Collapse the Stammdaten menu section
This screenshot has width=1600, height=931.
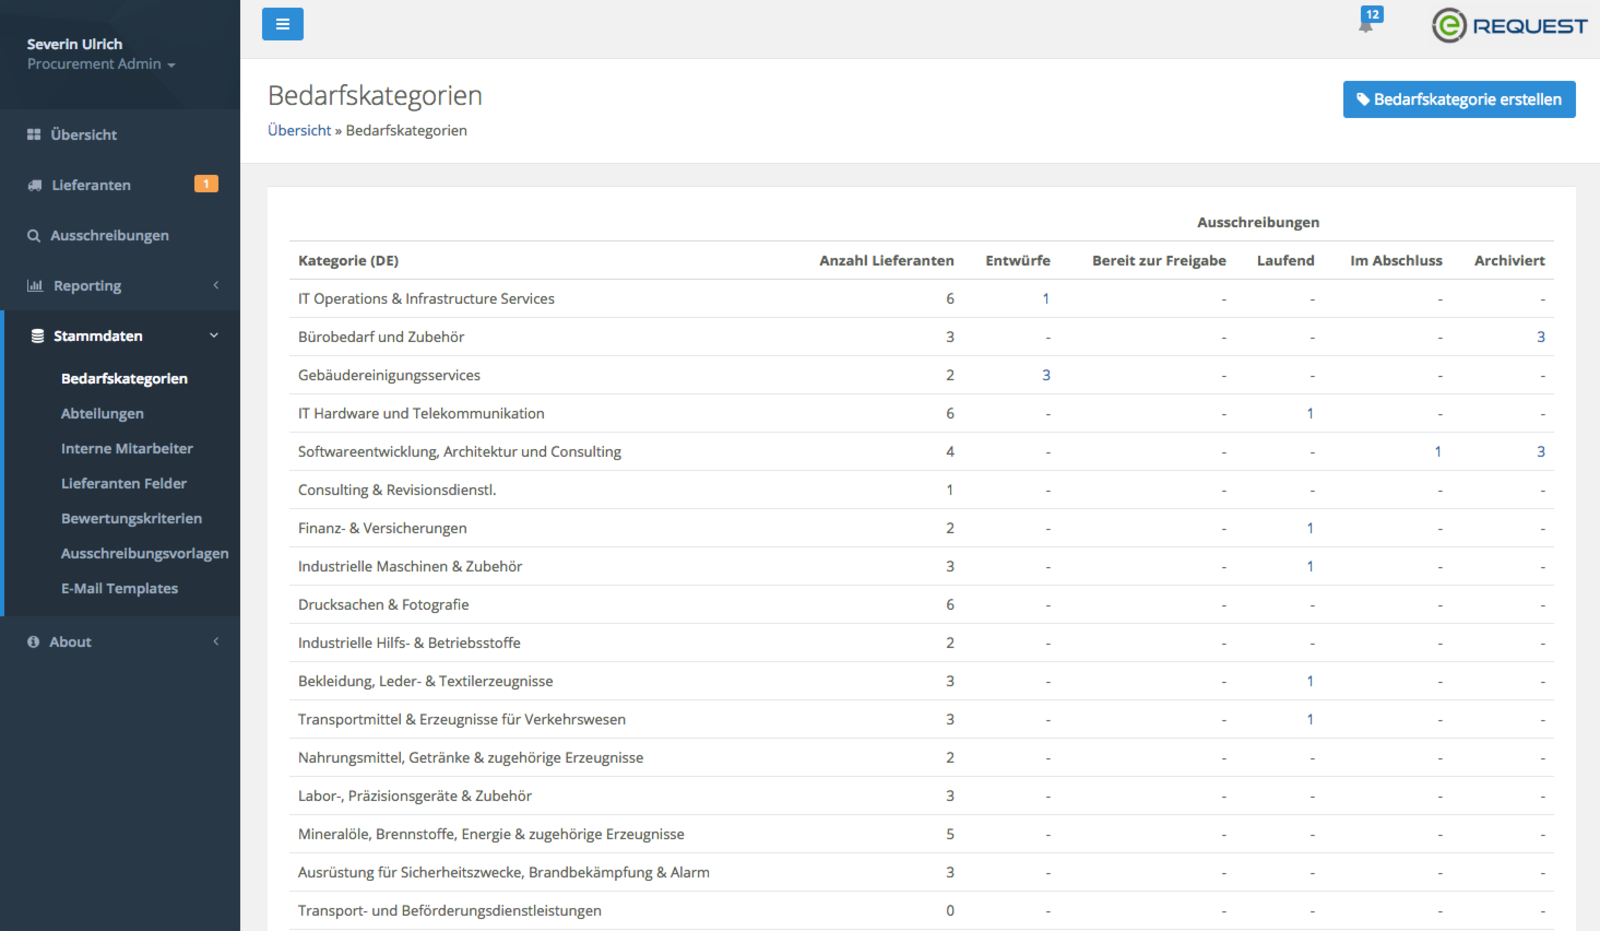pos(214,336)
